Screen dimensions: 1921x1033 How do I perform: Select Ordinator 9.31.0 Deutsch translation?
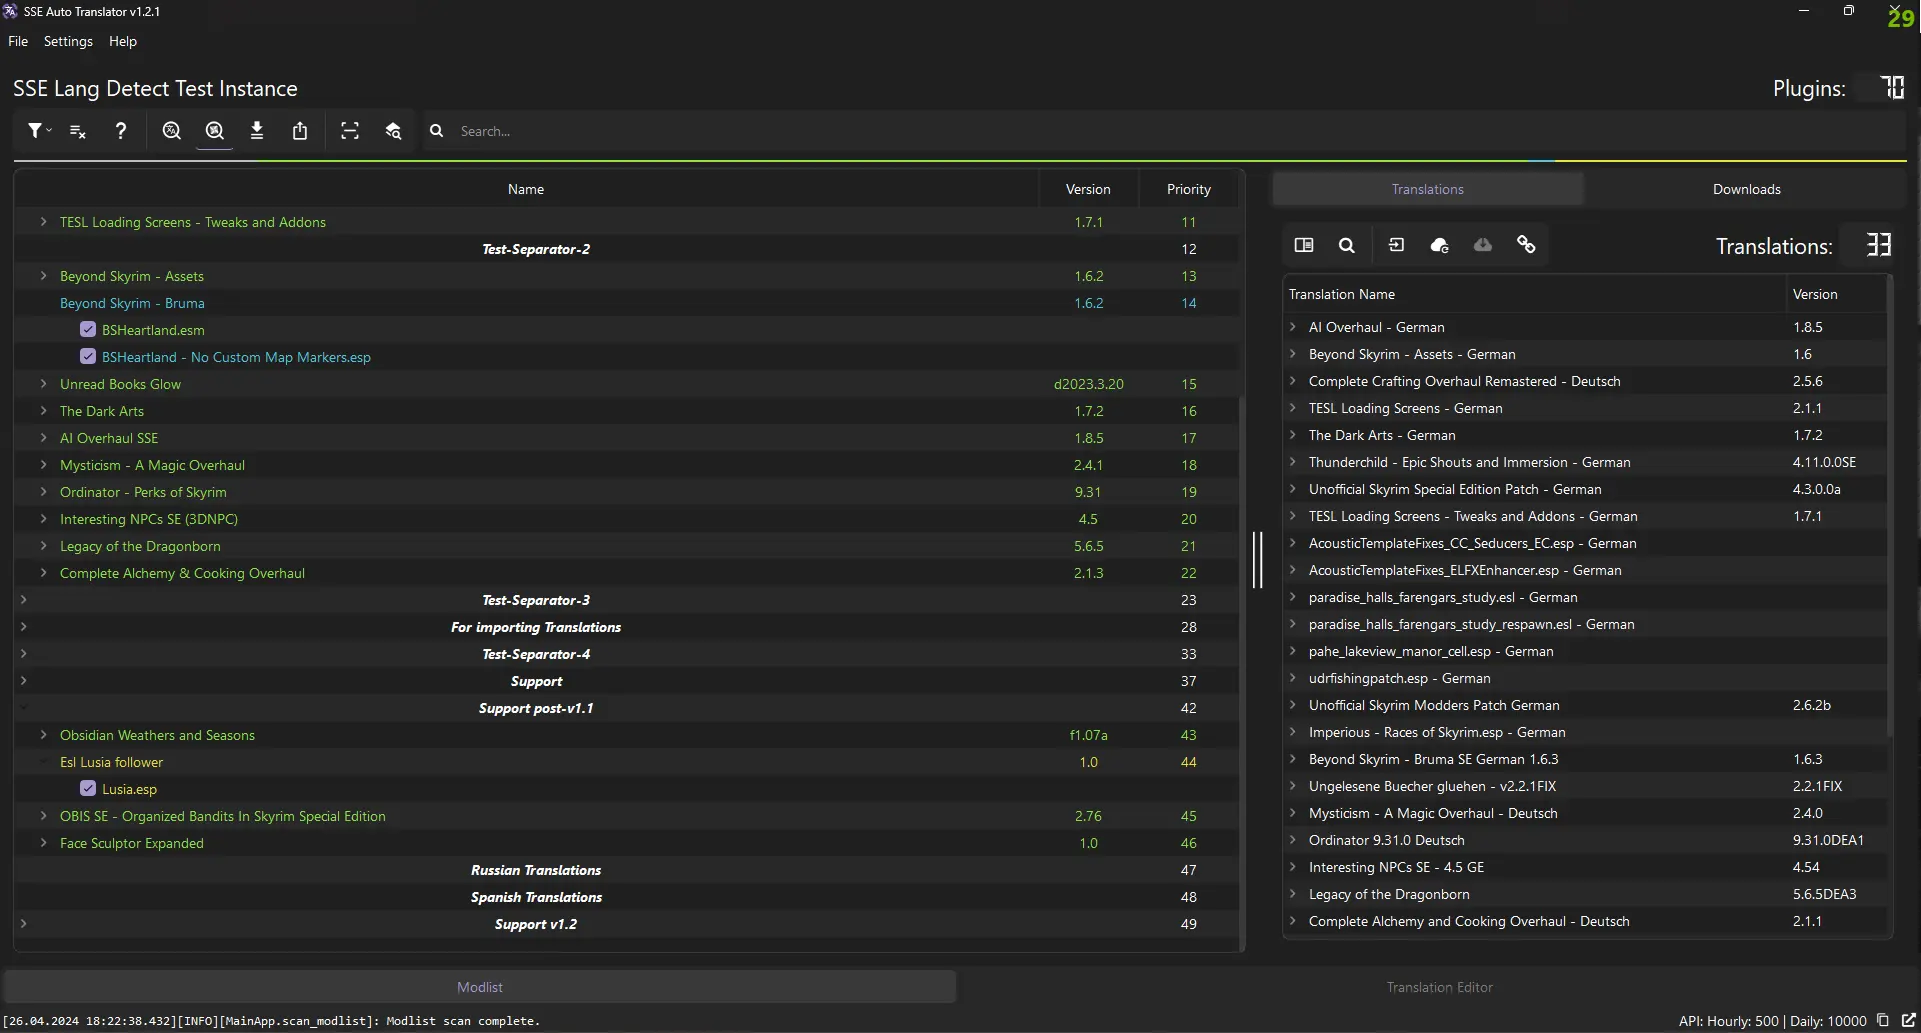click(x=1585, y=840)
